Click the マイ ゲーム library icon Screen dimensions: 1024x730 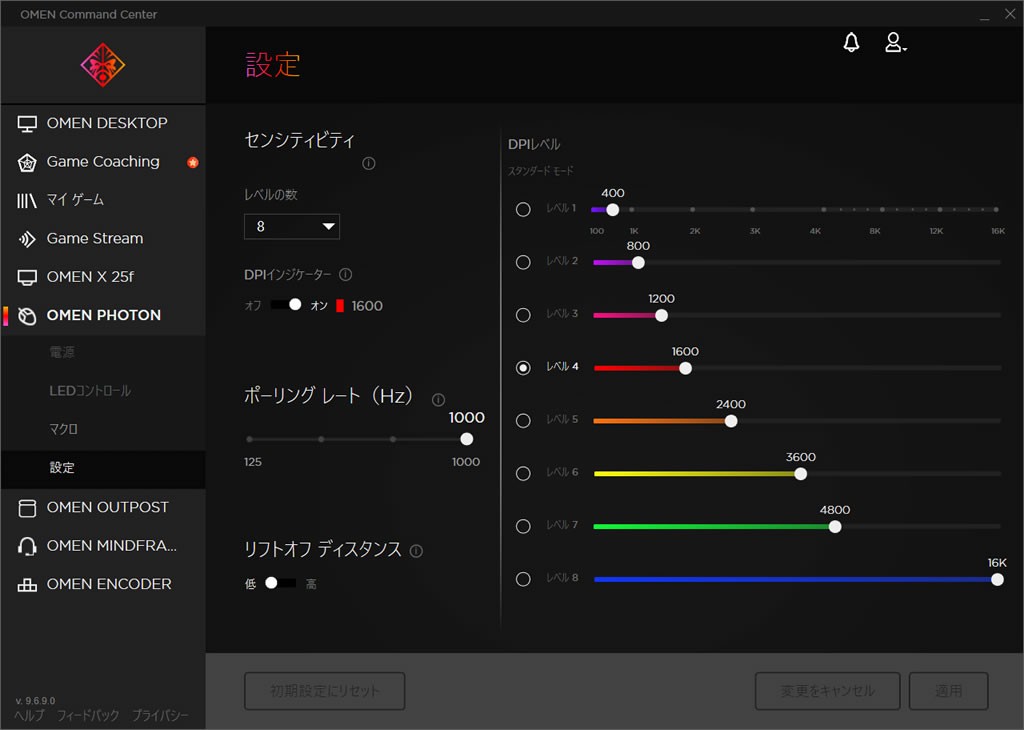click(x=27, y=200)
